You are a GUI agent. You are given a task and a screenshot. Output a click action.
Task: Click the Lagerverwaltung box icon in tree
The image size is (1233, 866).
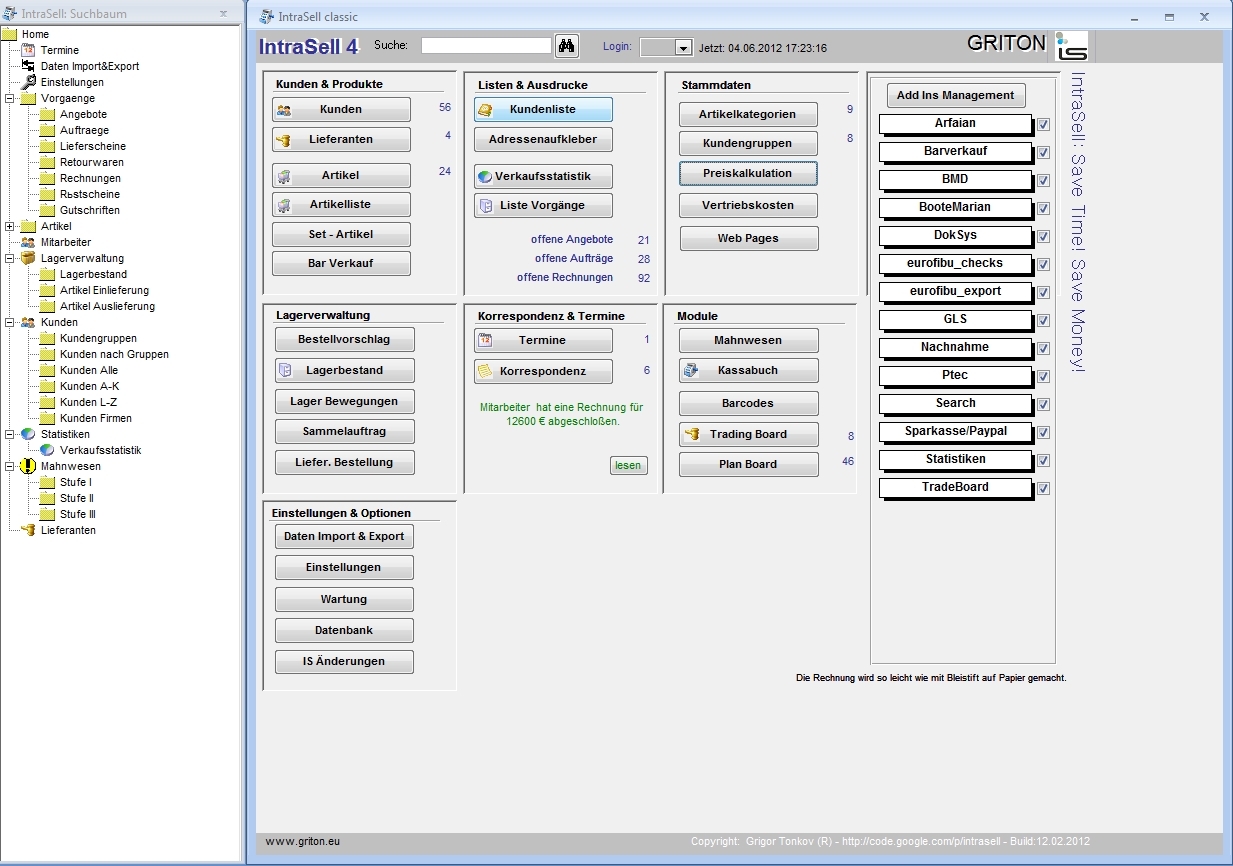28,258
